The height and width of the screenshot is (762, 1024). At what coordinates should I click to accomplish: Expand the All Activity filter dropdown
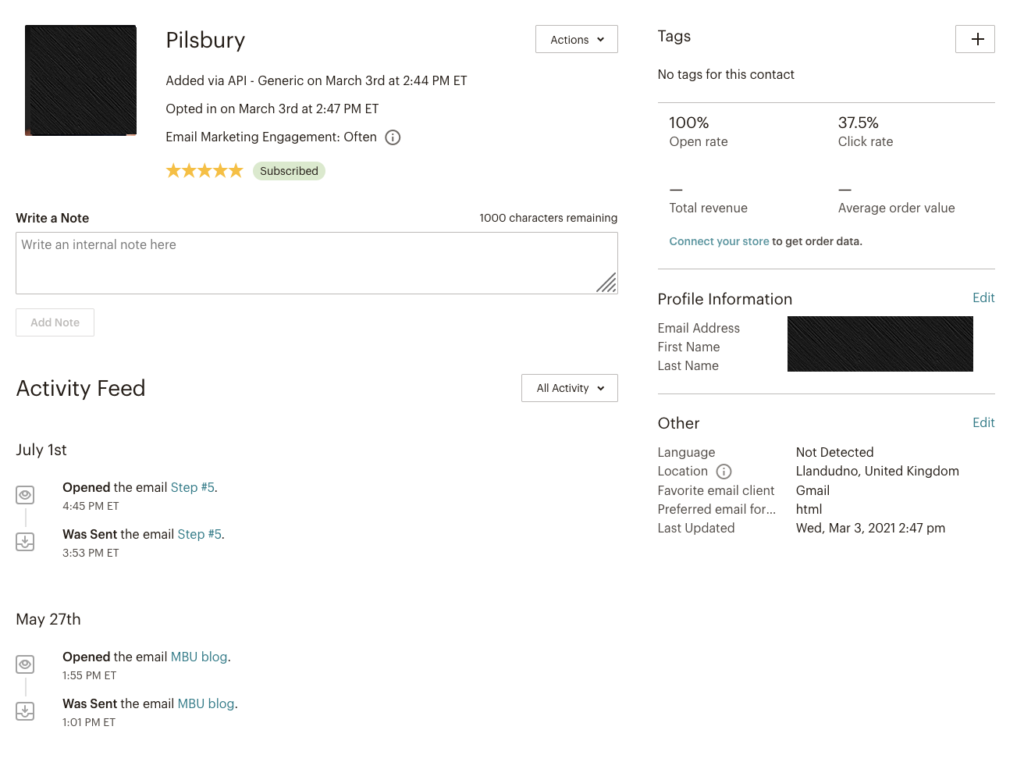[569, 388]
